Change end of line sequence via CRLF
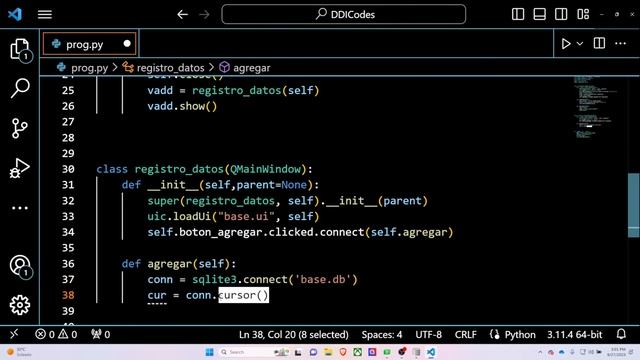640x360 pixels. click(466, 335)
